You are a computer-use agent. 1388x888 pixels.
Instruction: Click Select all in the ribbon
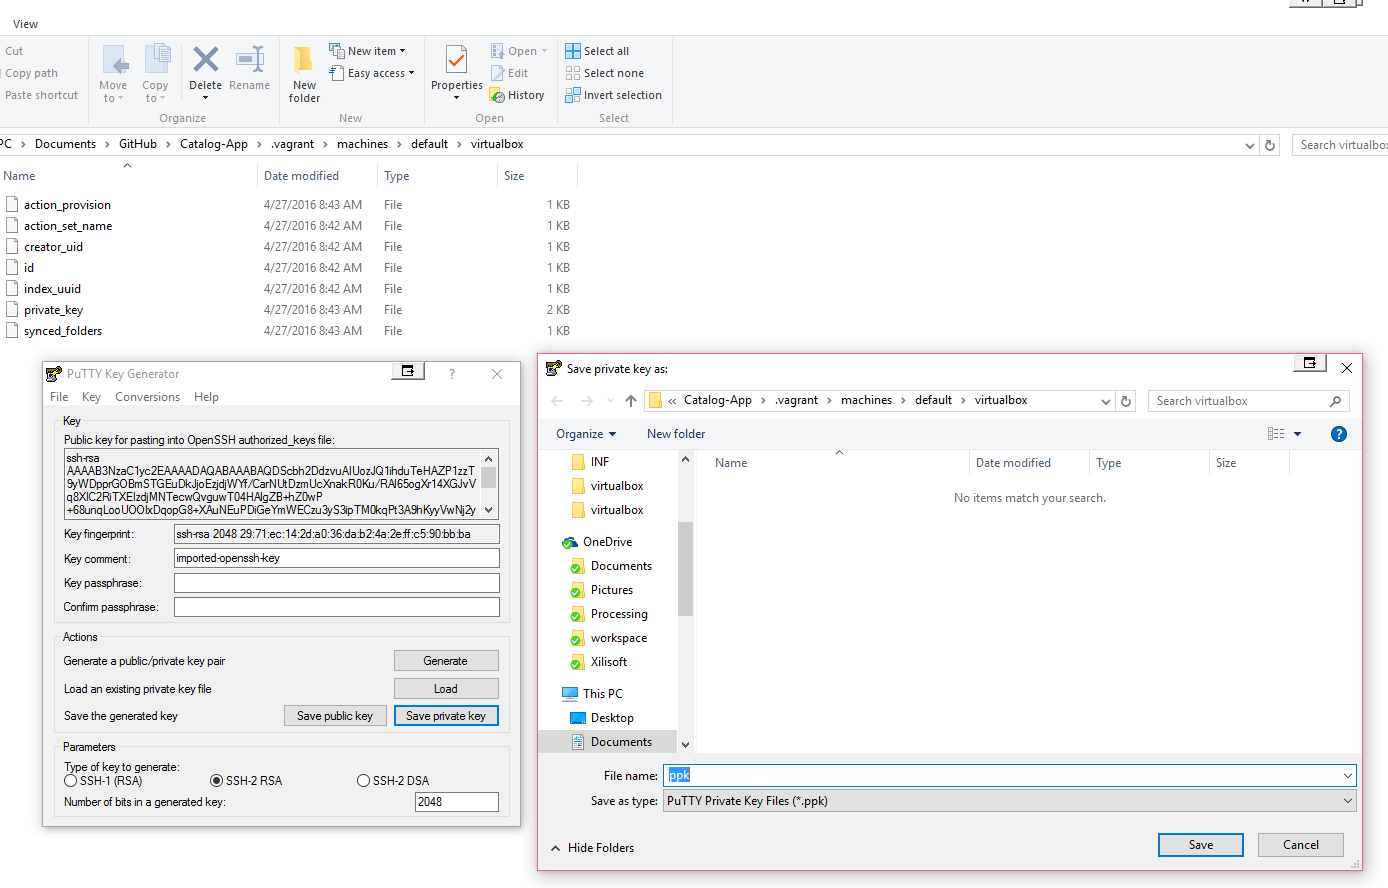[597, 51]
